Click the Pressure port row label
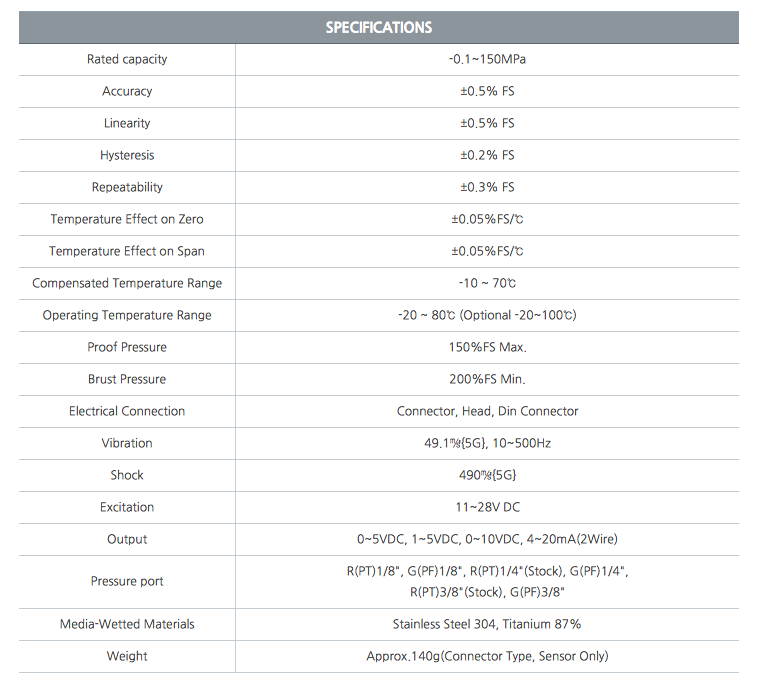Screen dimensions: 765x689 (127, 581)
